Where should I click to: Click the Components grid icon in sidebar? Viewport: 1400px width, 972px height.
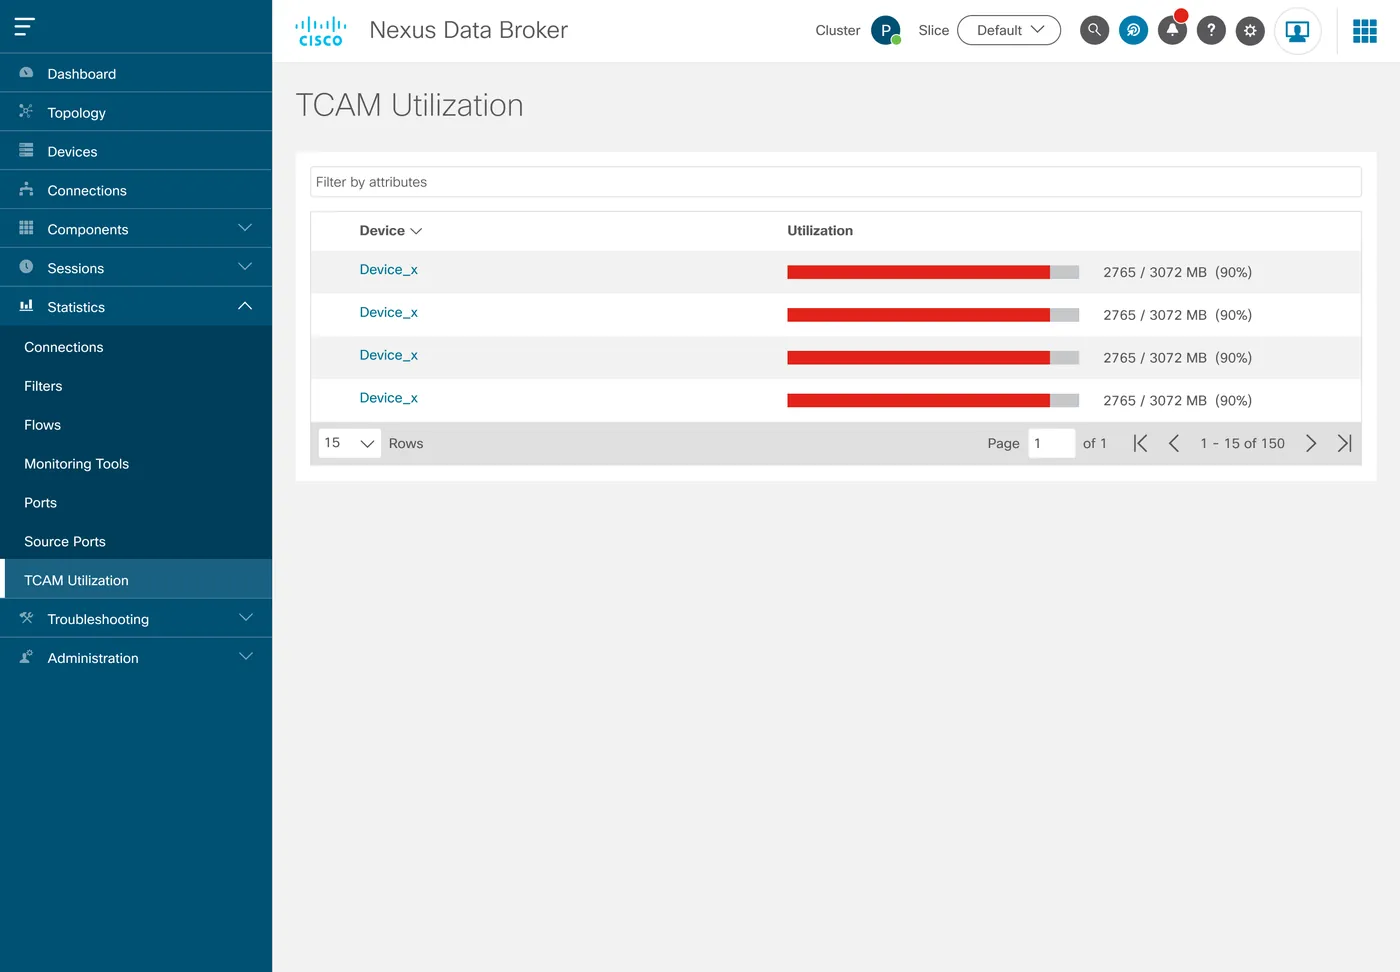tap(26, 228)
